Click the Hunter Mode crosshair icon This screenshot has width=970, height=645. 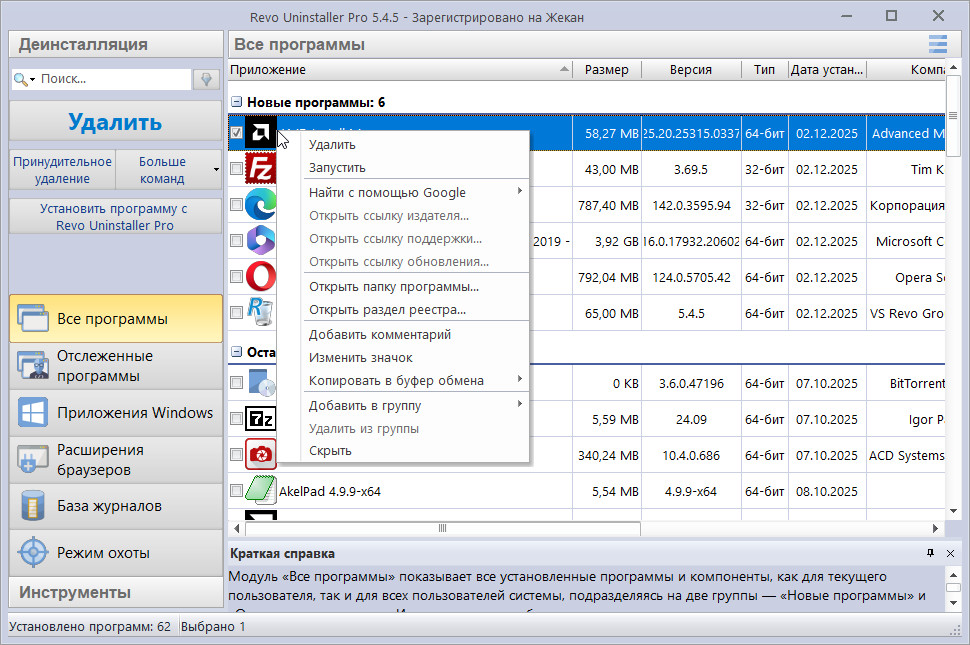(33, 552)
